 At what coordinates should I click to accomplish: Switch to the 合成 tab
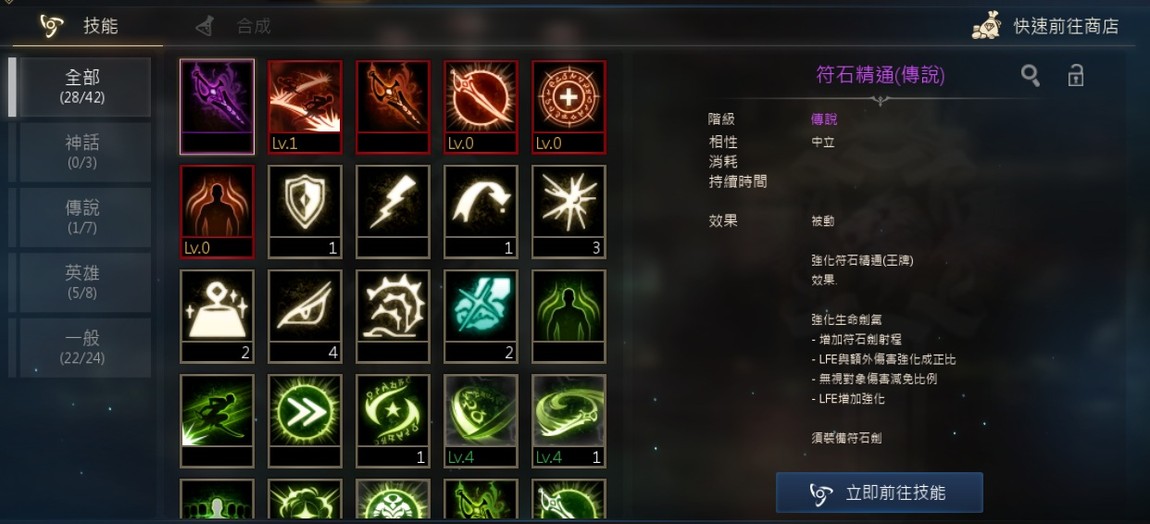pyautogui.click(x=233, y=26)
